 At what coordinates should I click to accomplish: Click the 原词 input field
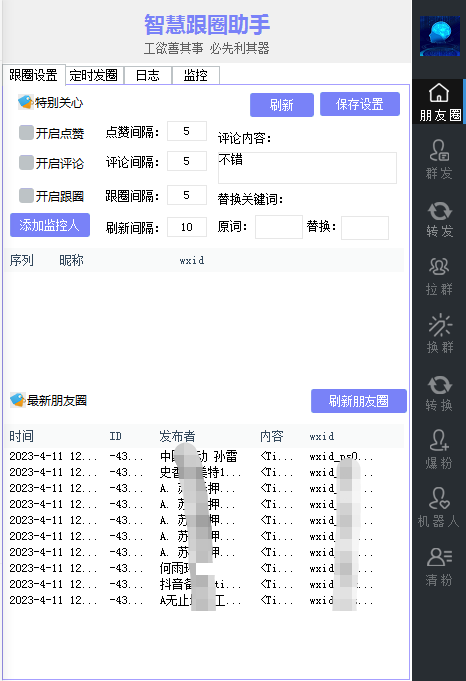click(279, 227)
